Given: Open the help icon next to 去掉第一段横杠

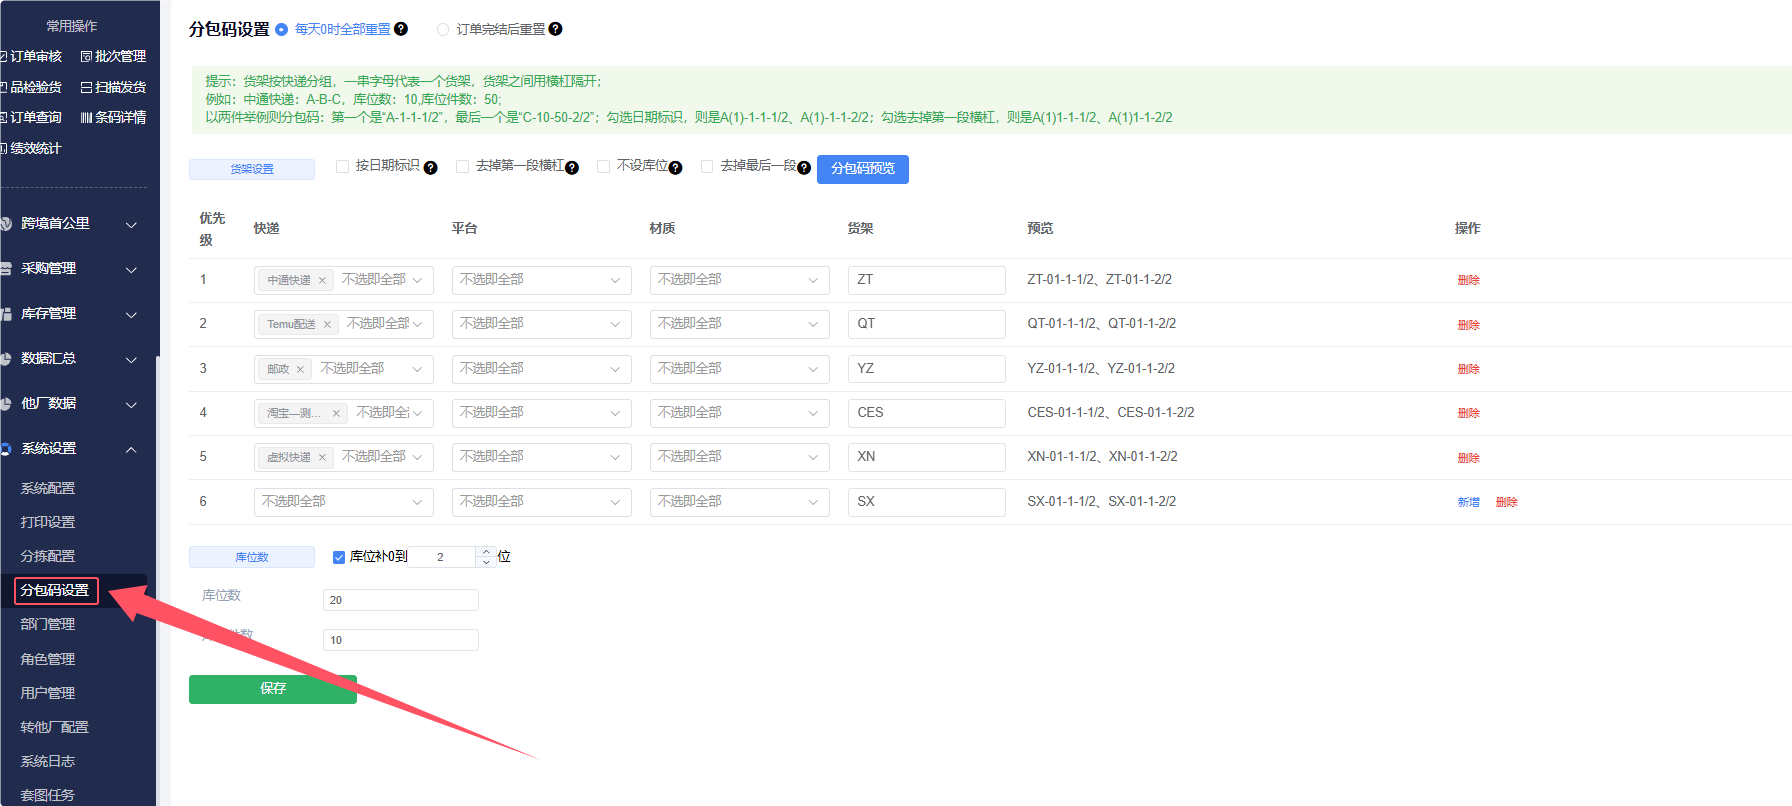Looking at the screenshot, I should coord(572,168).
